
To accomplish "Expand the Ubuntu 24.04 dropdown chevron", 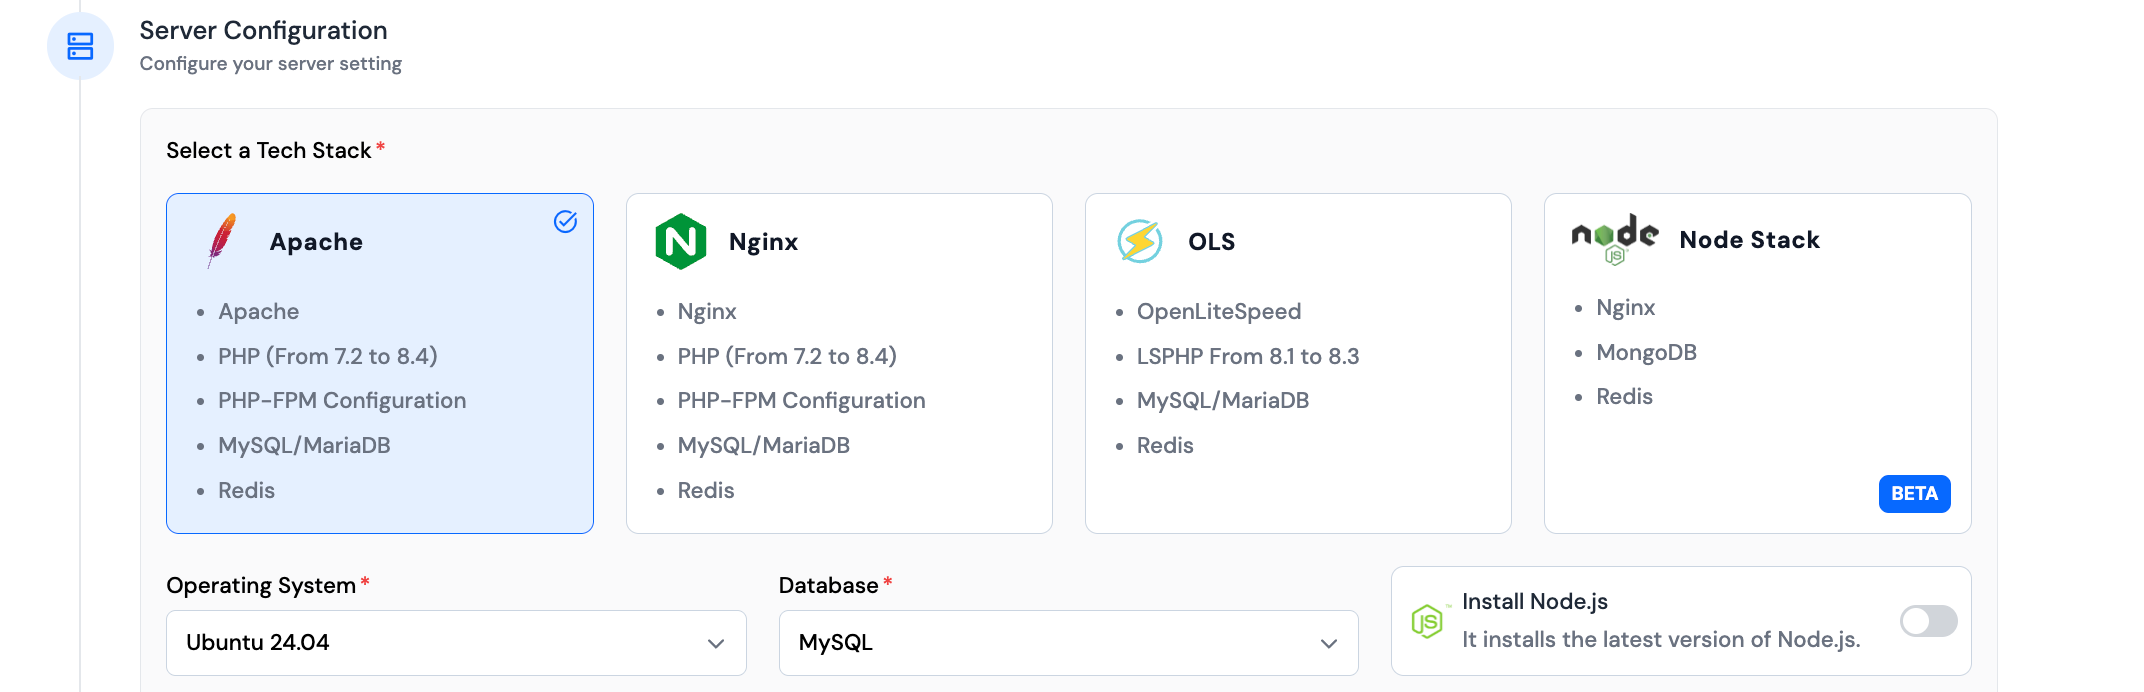I will [716, 643].
